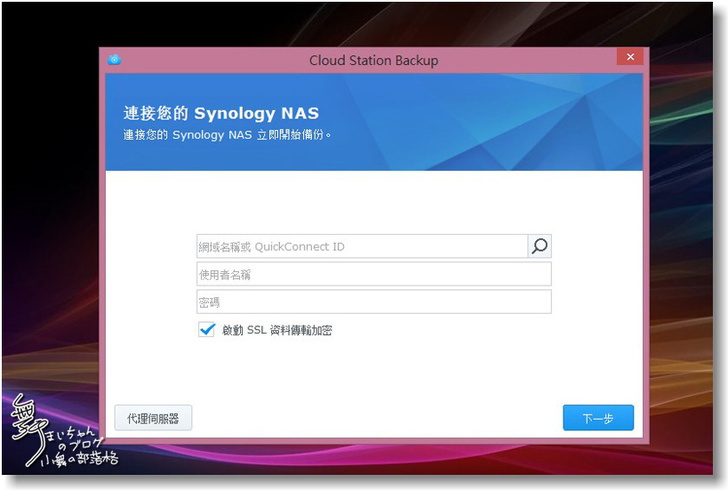
Task: Toggle the 啟動 SSL 資料傳輸加密 checkbox
Action: coord(207,330)
